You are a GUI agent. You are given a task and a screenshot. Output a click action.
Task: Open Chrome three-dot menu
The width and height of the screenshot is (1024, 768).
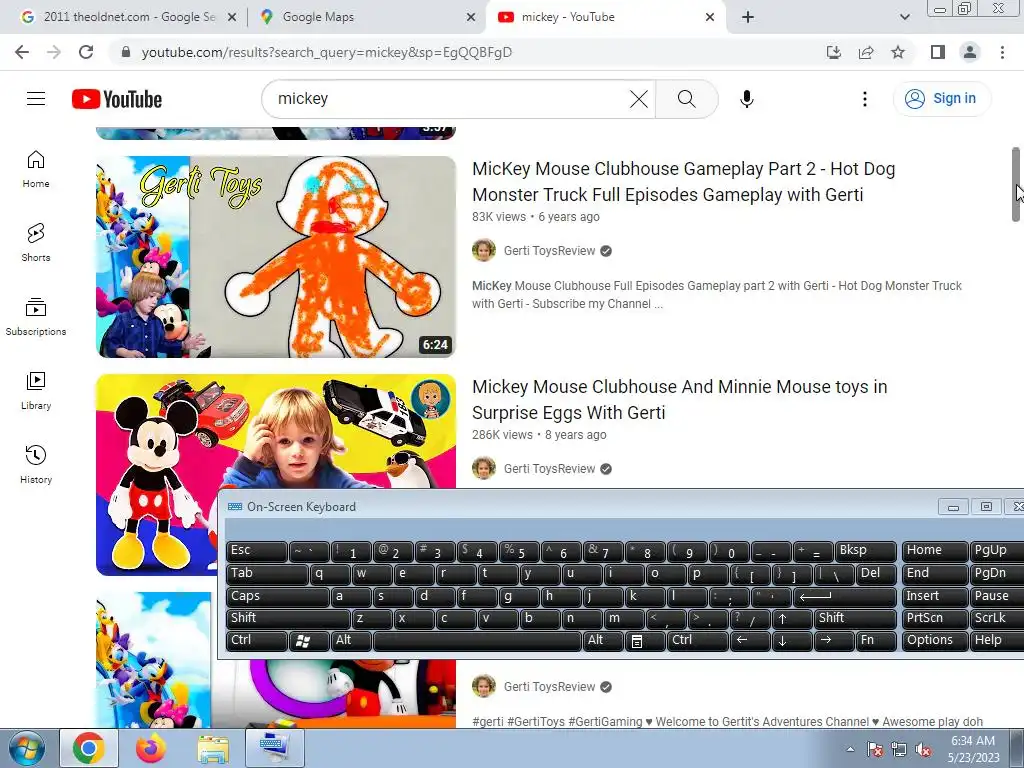1002,52
